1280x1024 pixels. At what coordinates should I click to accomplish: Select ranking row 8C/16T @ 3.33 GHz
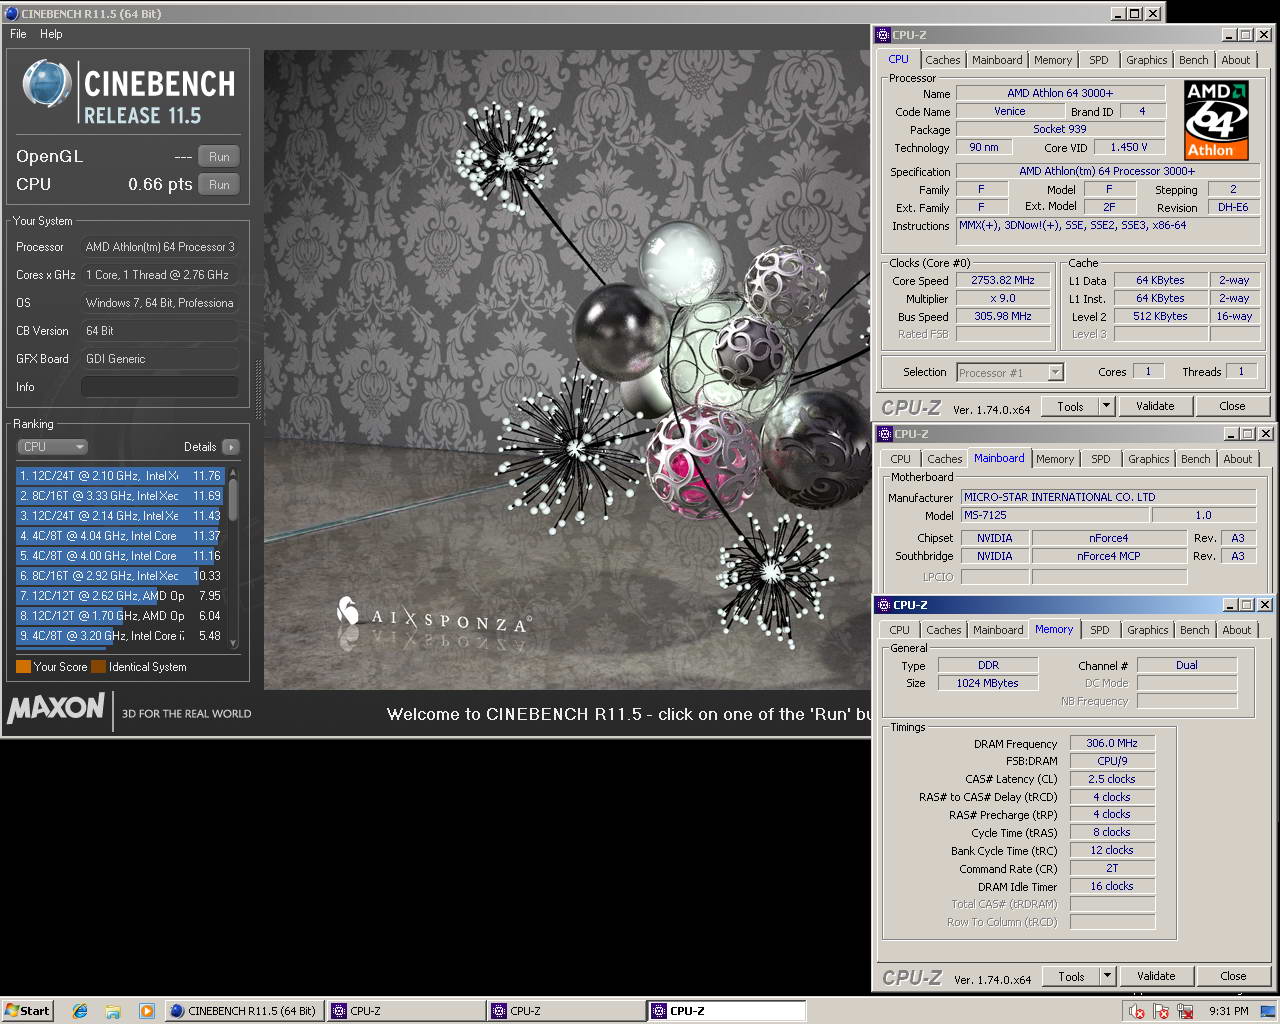click(x=120, y=496)
